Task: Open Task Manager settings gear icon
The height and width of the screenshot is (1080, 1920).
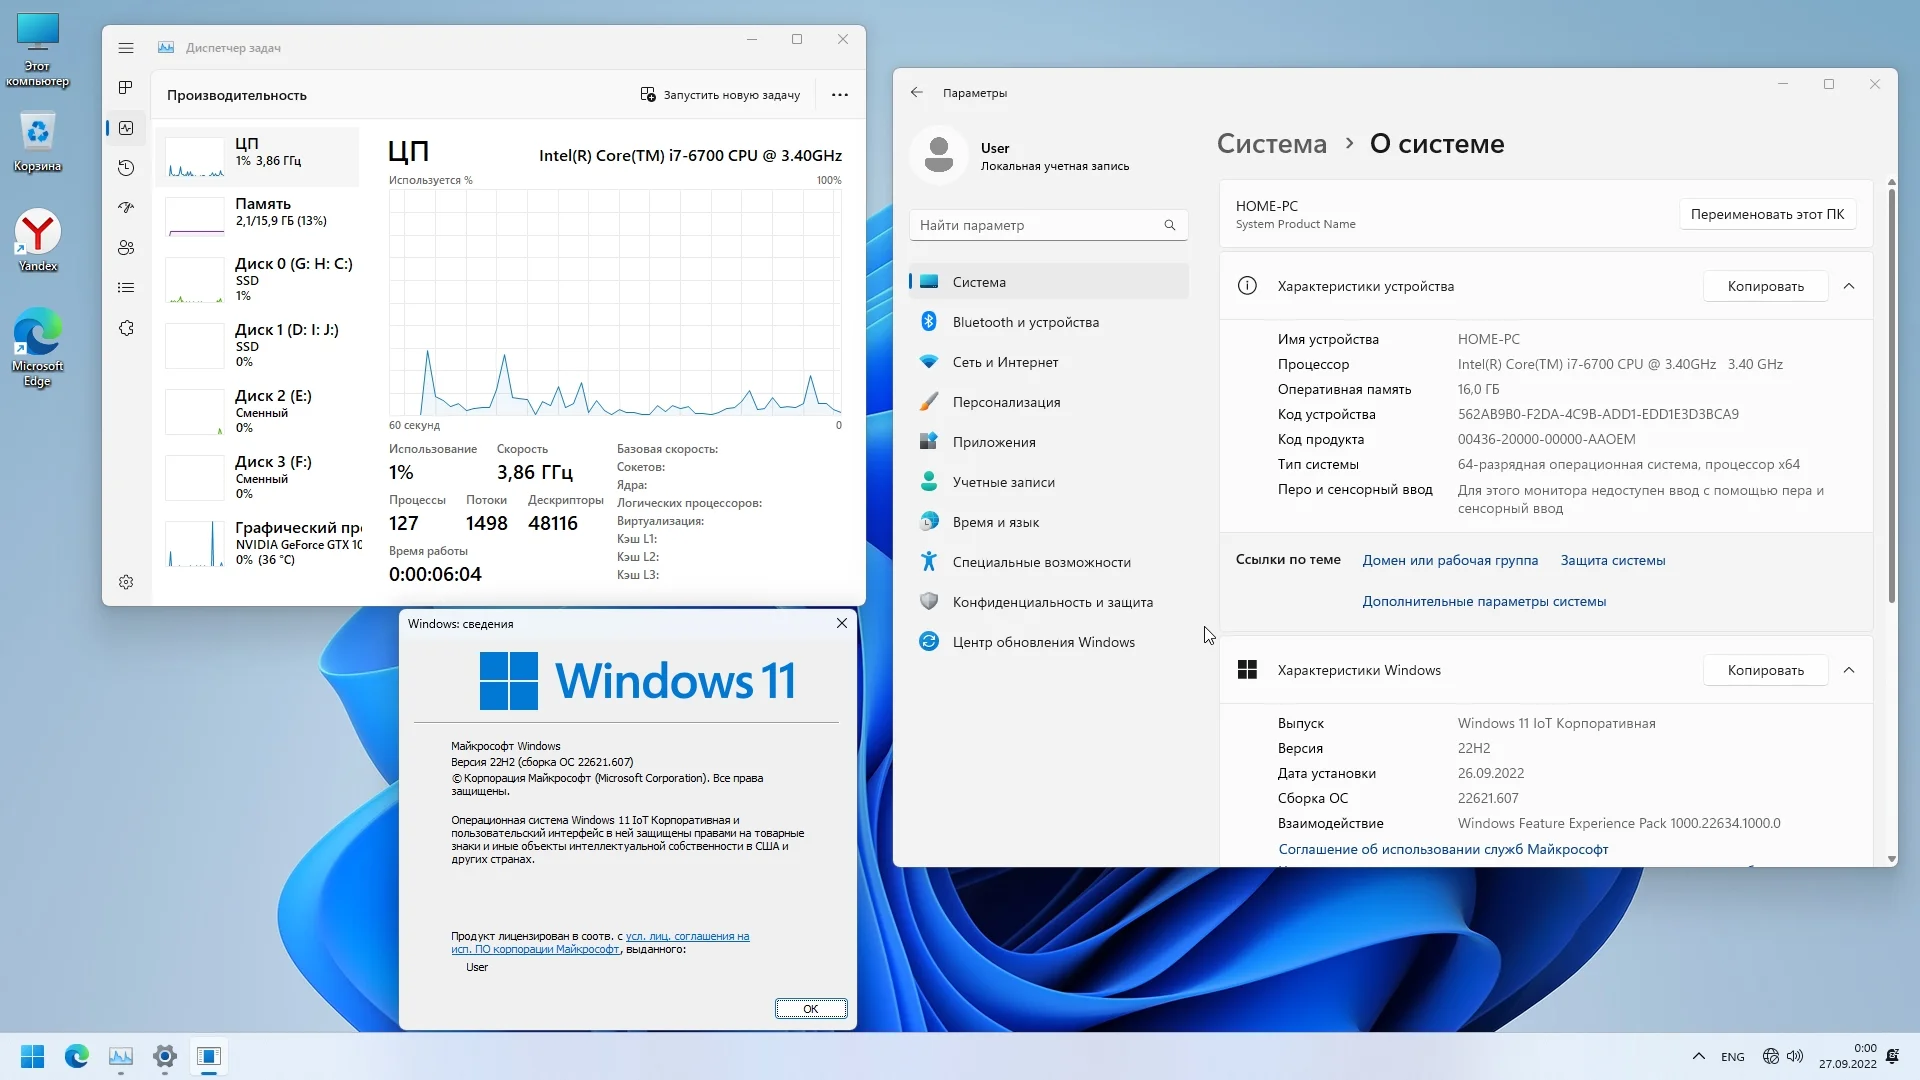Action: point(126,582)
